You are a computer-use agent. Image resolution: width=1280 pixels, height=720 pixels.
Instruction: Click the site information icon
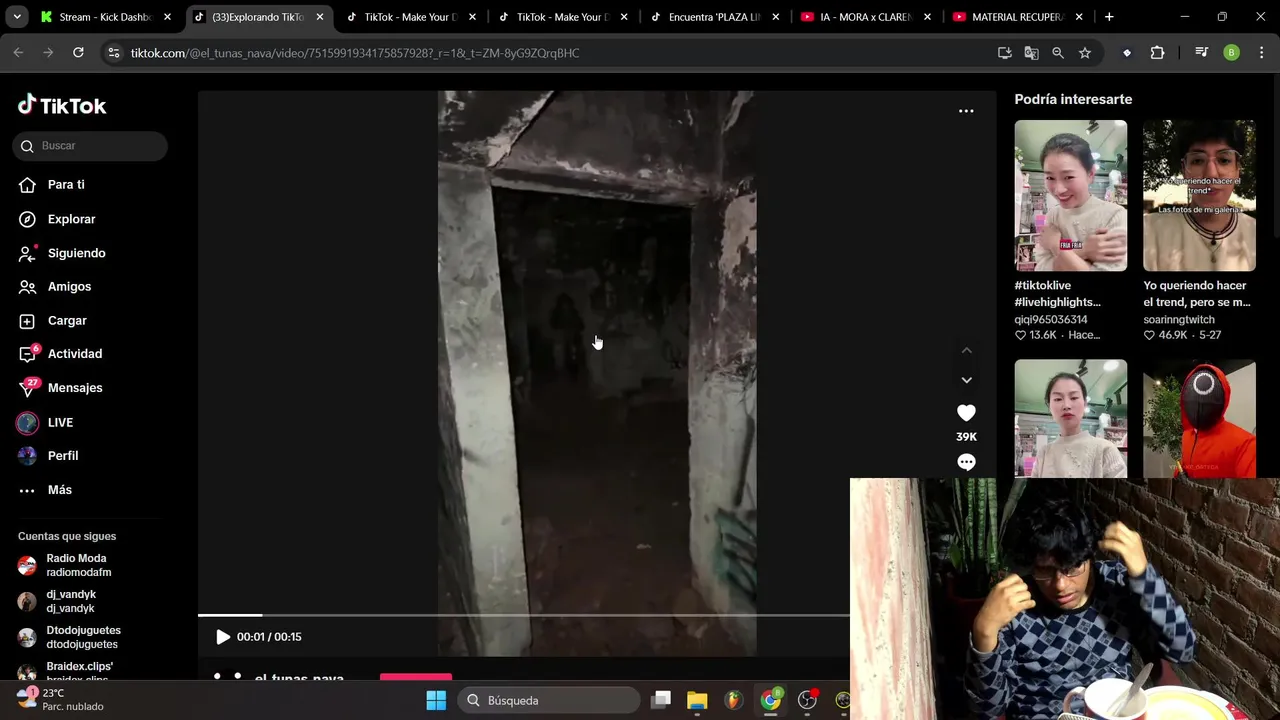point(114,53)
